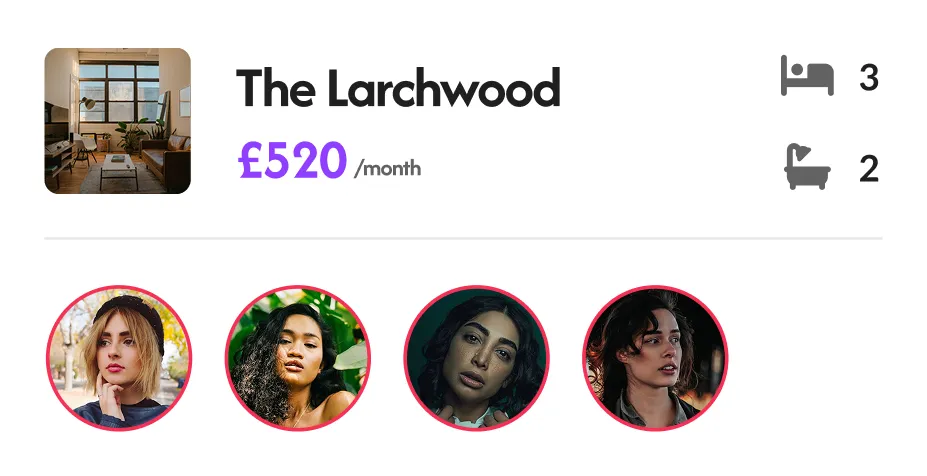Click the purple pound sign symbol

[x=249, y=160]
